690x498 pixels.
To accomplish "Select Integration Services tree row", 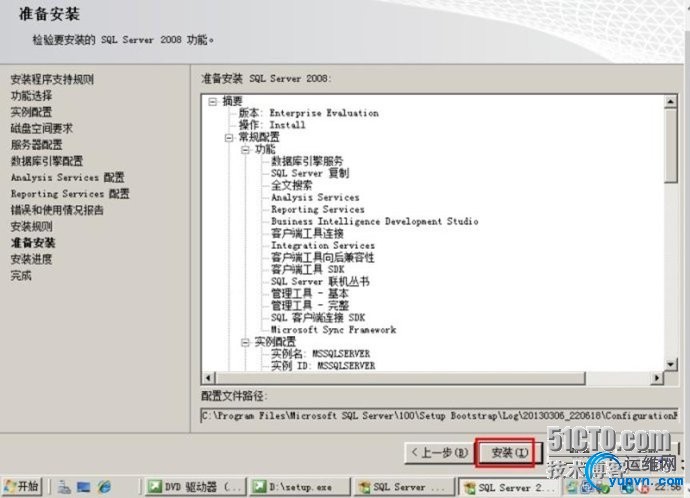I will 323,245.
